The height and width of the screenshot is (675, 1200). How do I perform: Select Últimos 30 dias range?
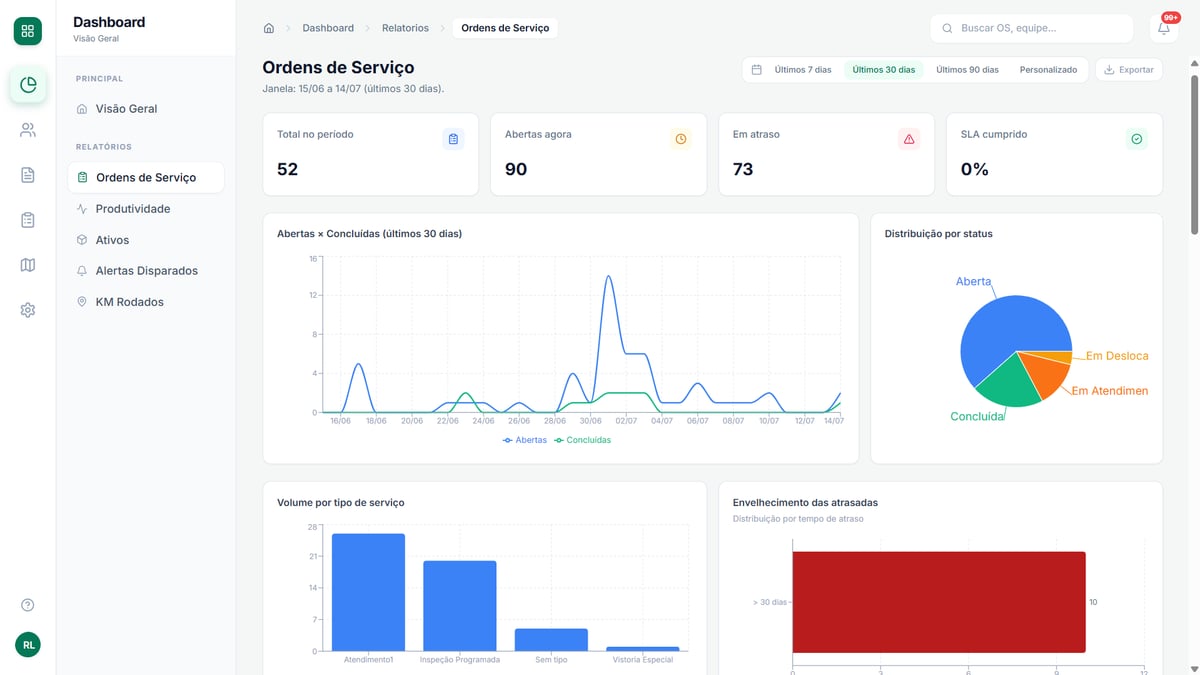883,70
